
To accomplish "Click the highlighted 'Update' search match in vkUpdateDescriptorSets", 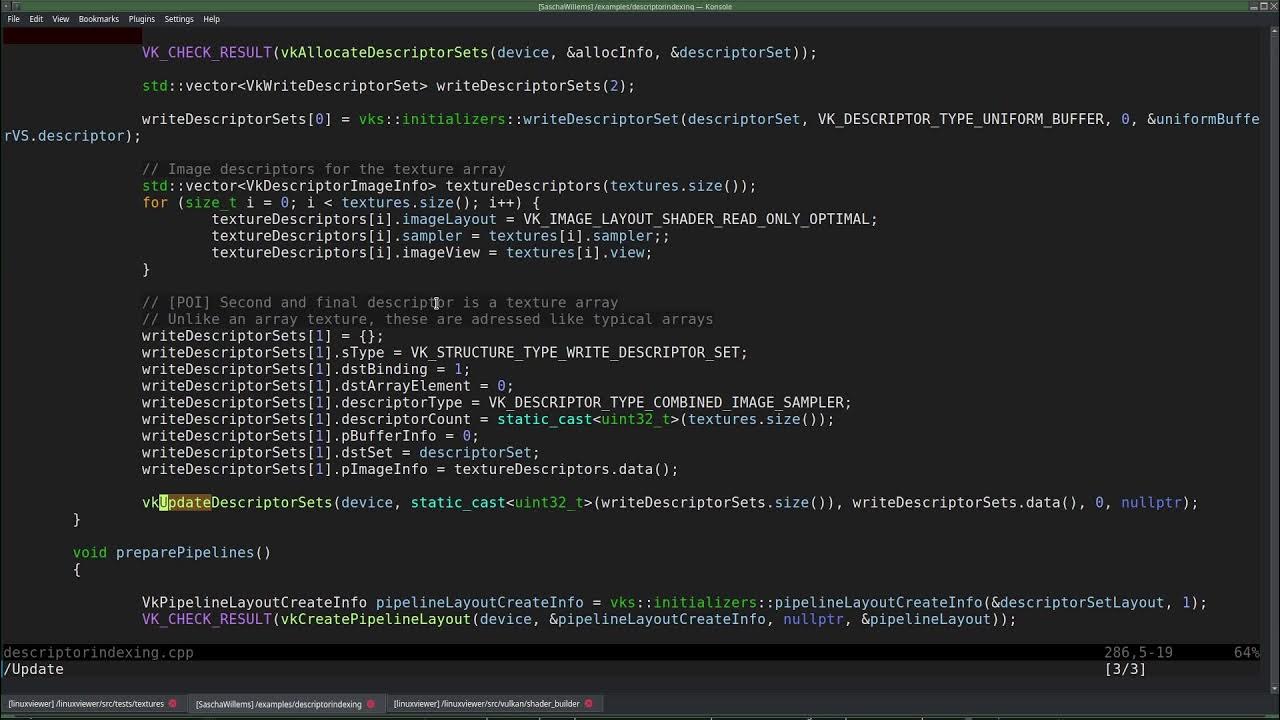I will tap(185, 502).
